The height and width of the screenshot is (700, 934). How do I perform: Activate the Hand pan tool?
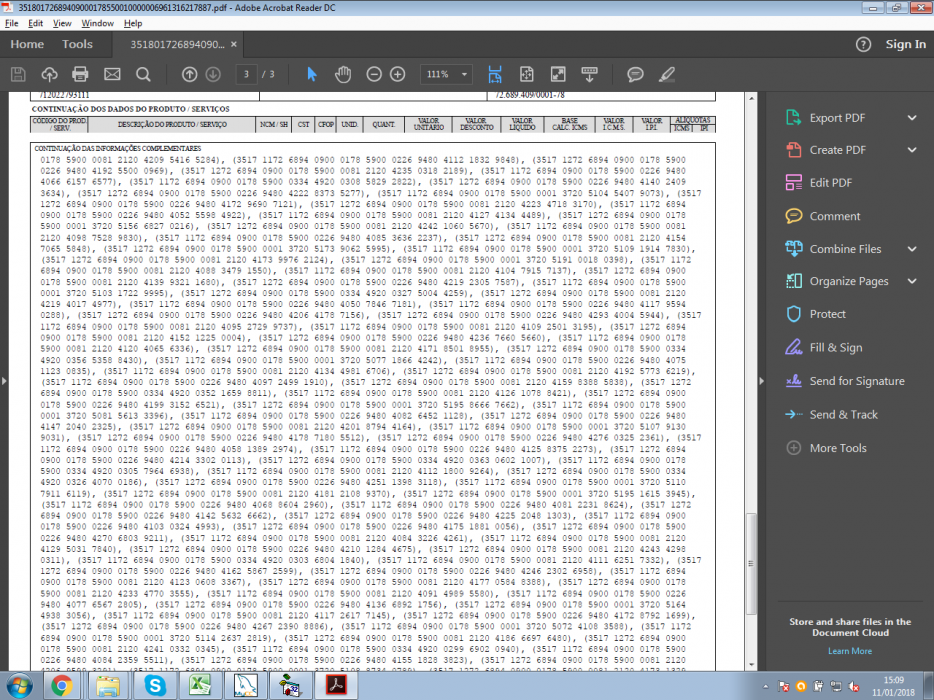point(343,74)
